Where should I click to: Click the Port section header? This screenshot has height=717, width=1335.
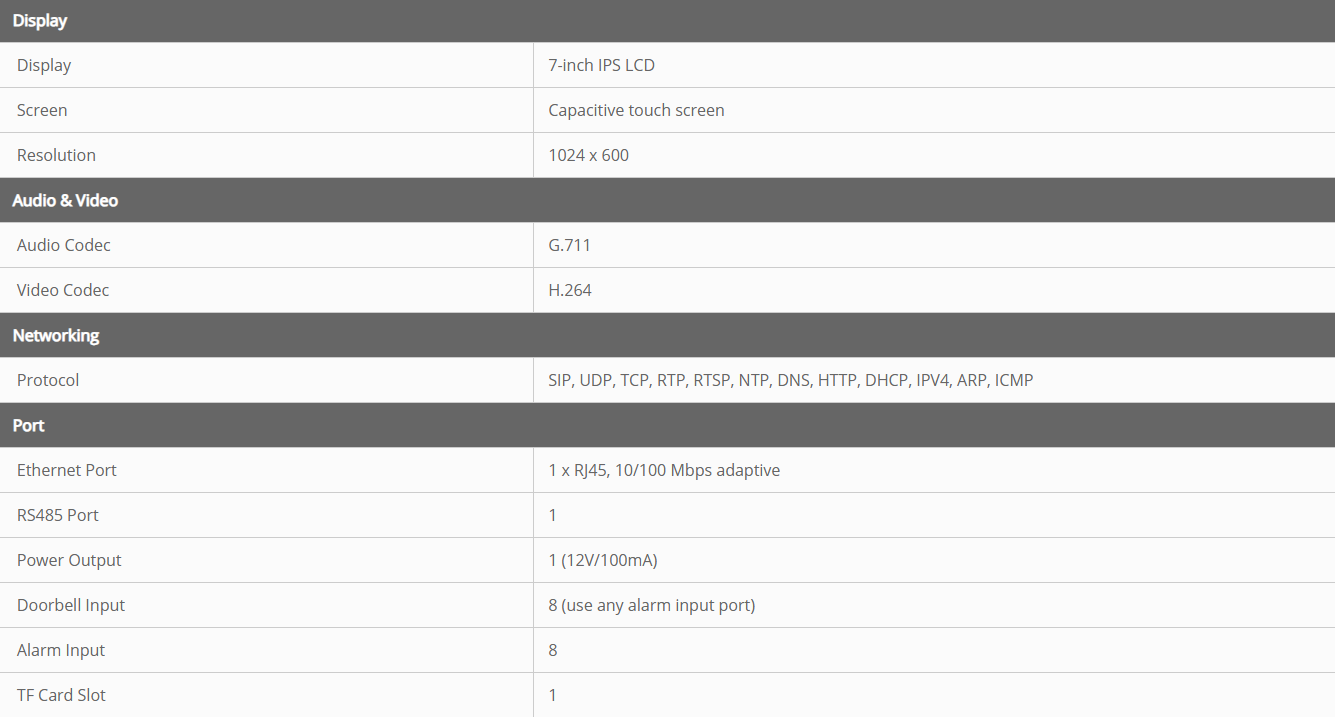[29, 425]
